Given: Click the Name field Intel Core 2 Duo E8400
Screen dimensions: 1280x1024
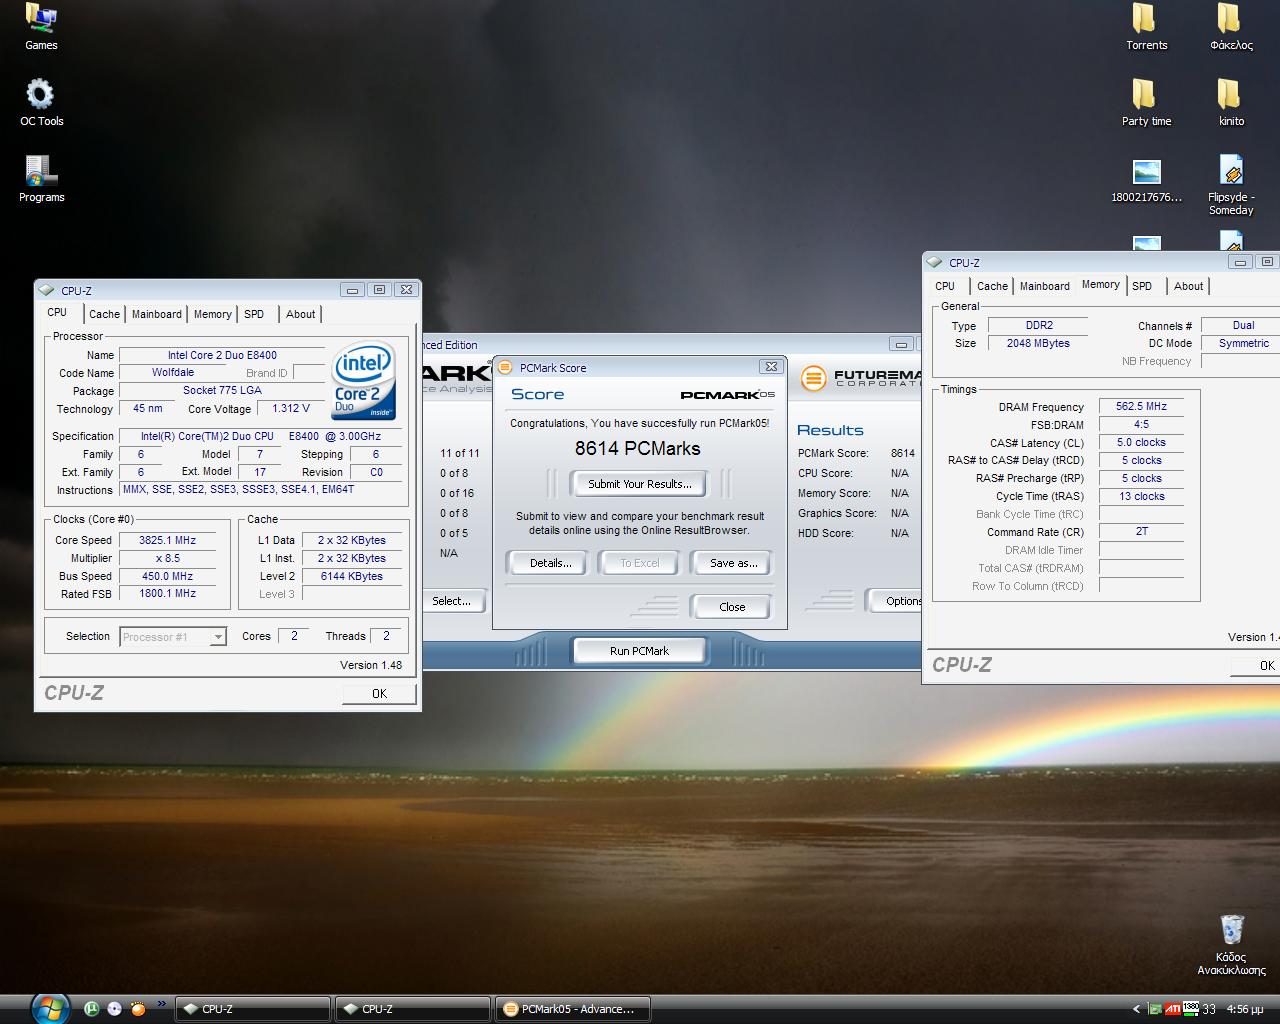Looking at the screenshot, I should (222, 355).
